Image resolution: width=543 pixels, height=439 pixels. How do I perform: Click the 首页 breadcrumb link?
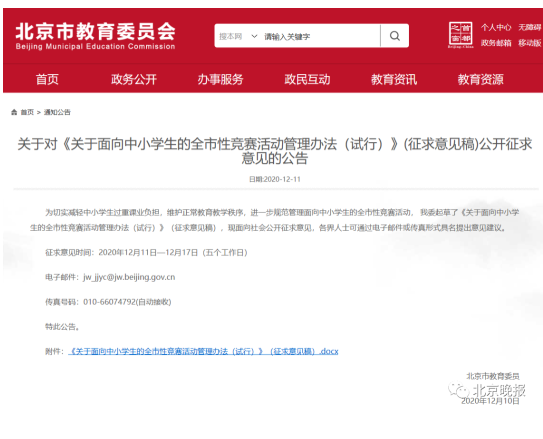coord(27,112)
